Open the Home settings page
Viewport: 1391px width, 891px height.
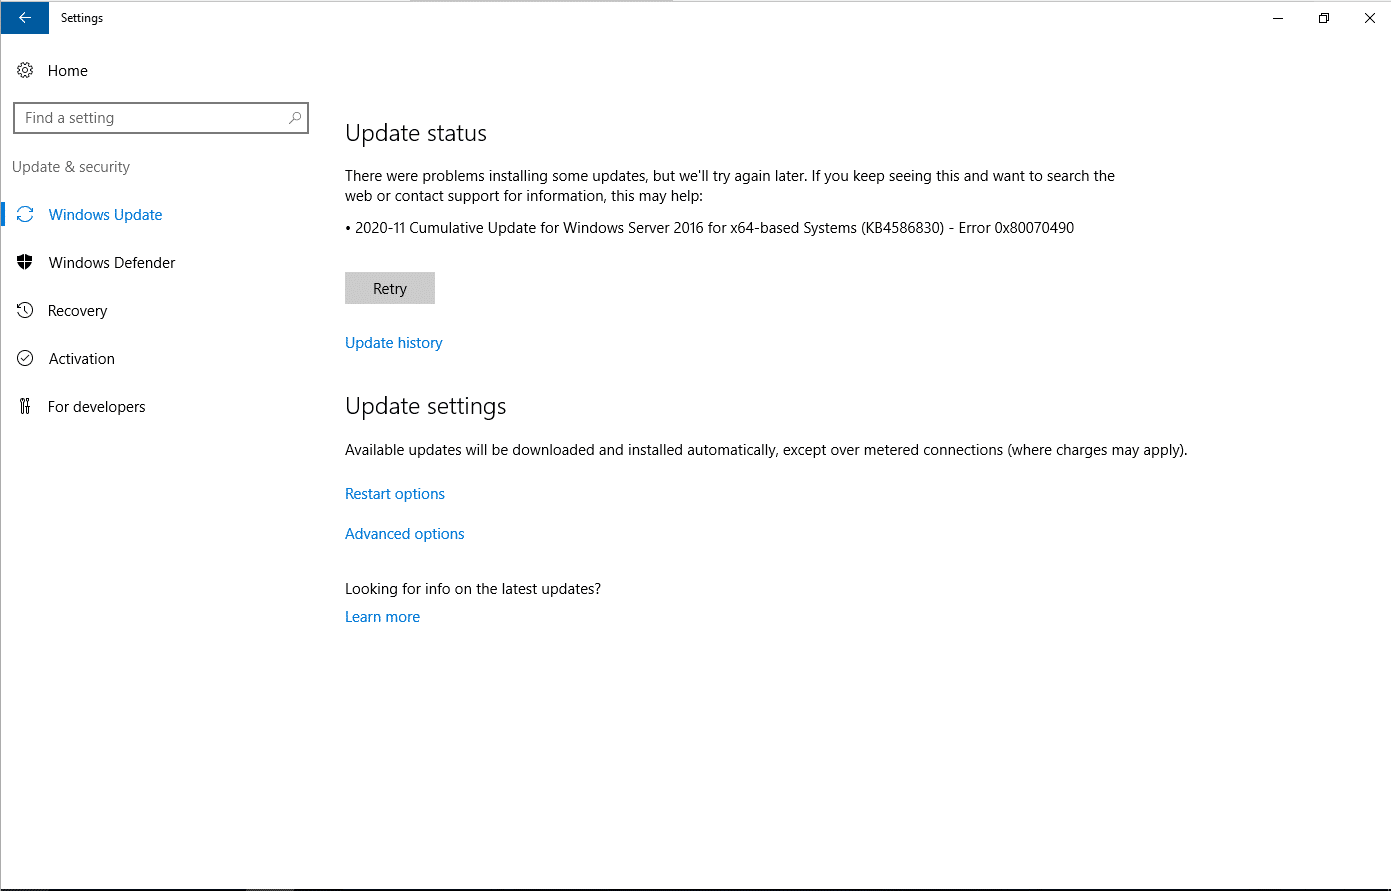coord(68,71)
